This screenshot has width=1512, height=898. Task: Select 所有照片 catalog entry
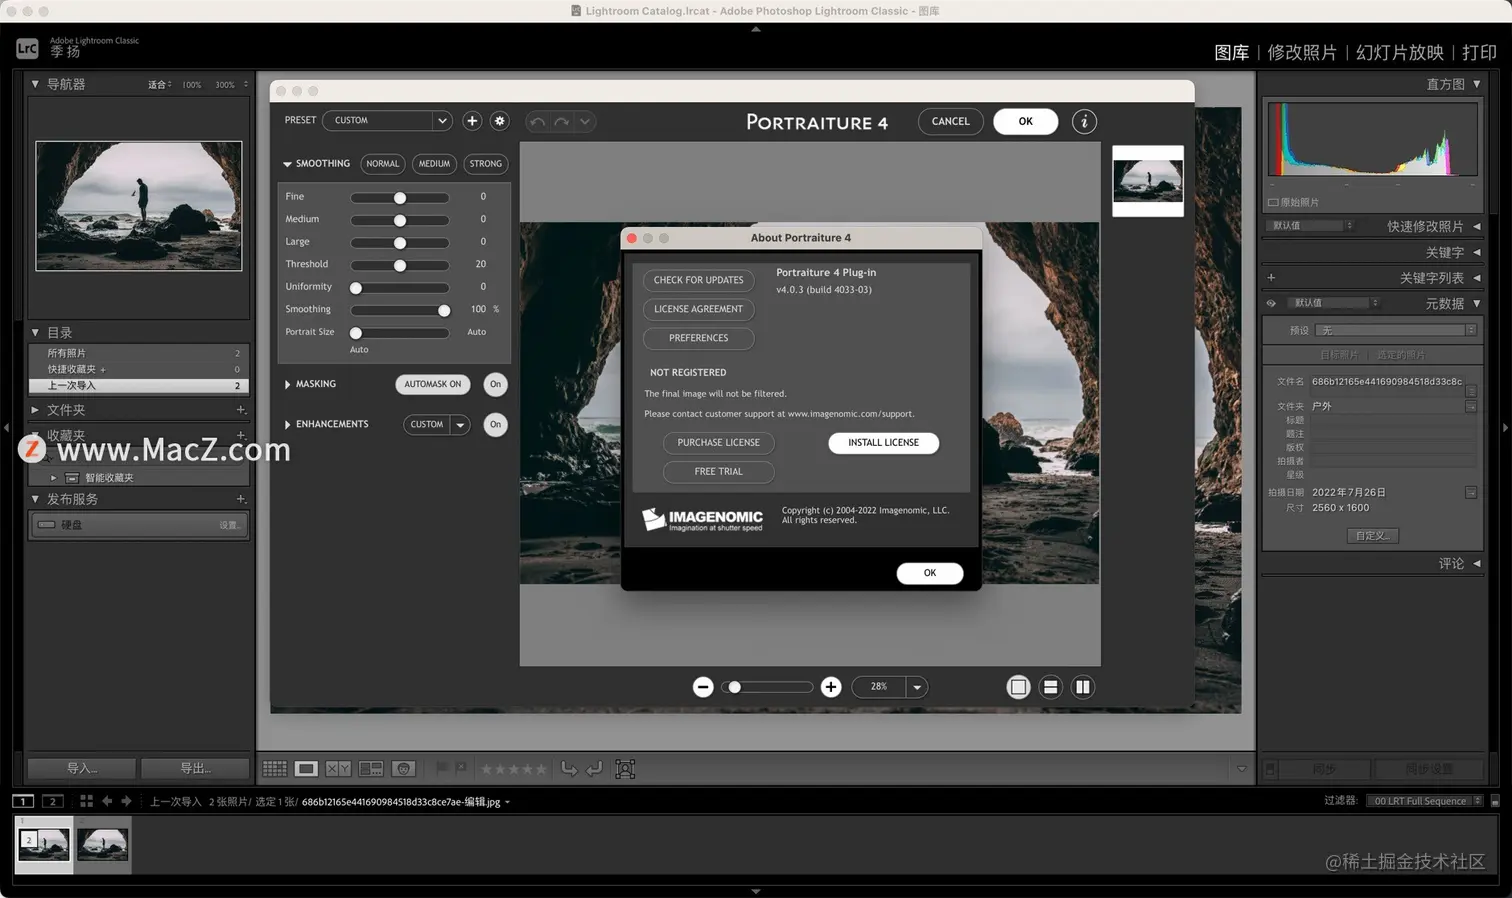click(x=139, y=353)
